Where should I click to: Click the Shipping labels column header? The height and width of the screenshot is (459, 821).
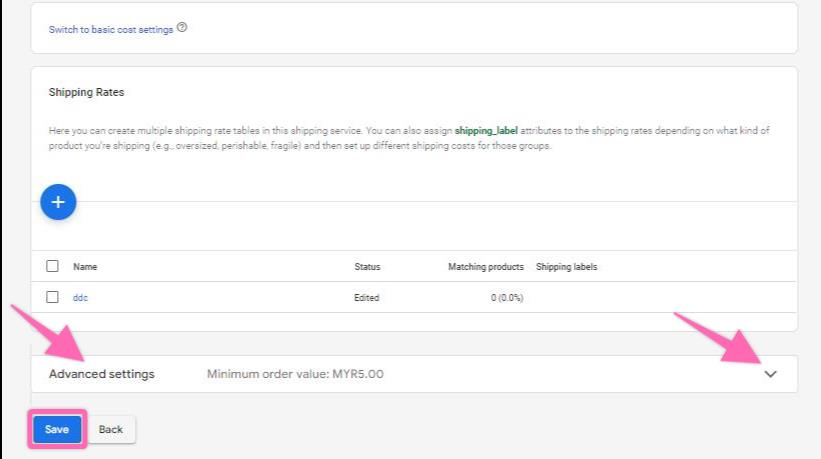566,267
